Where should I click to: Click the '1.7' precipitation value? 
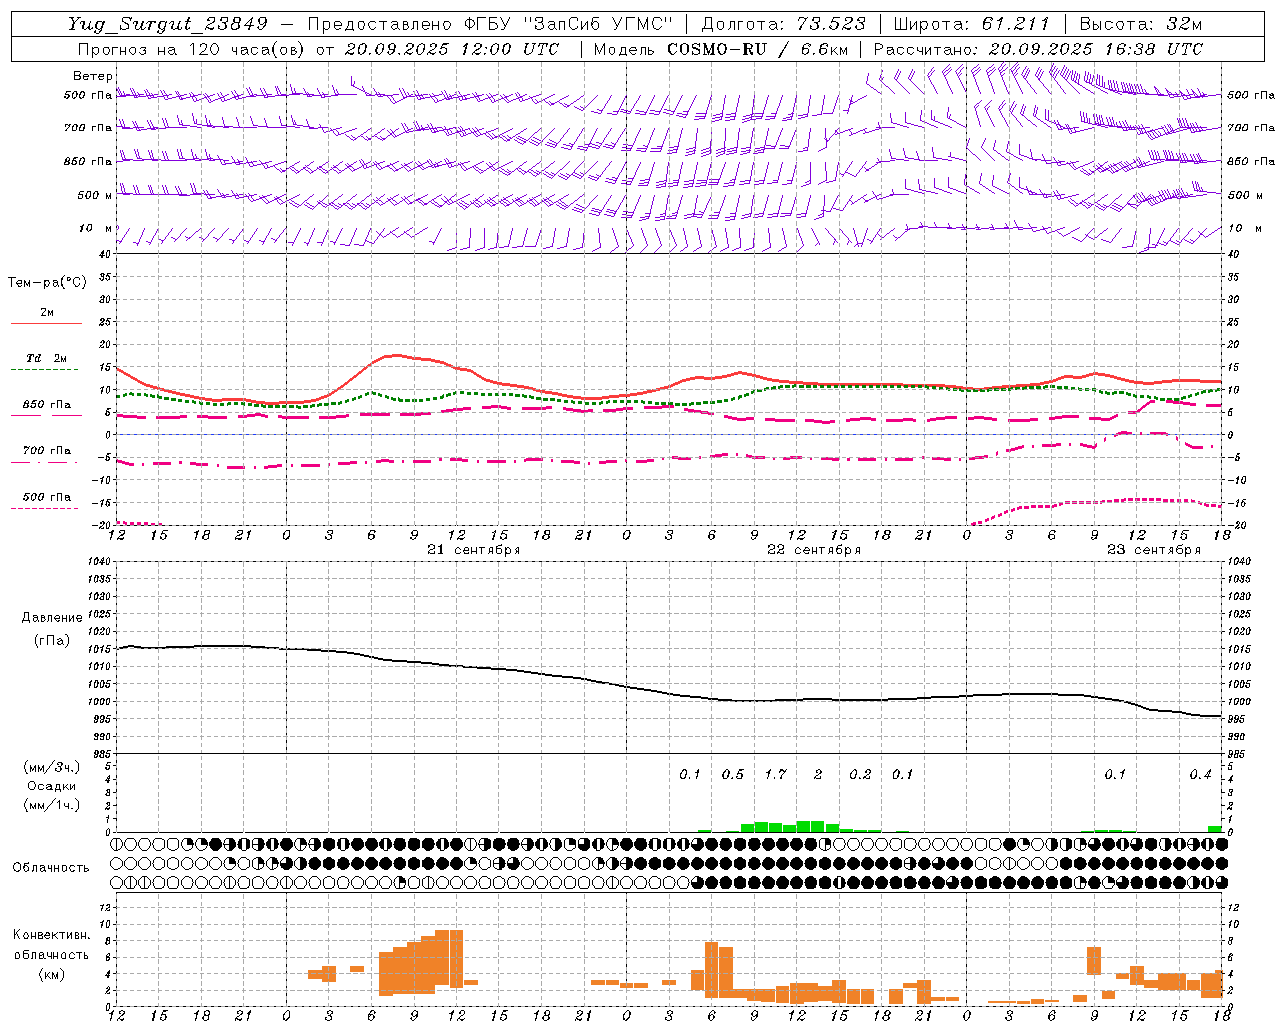point(775,774)
